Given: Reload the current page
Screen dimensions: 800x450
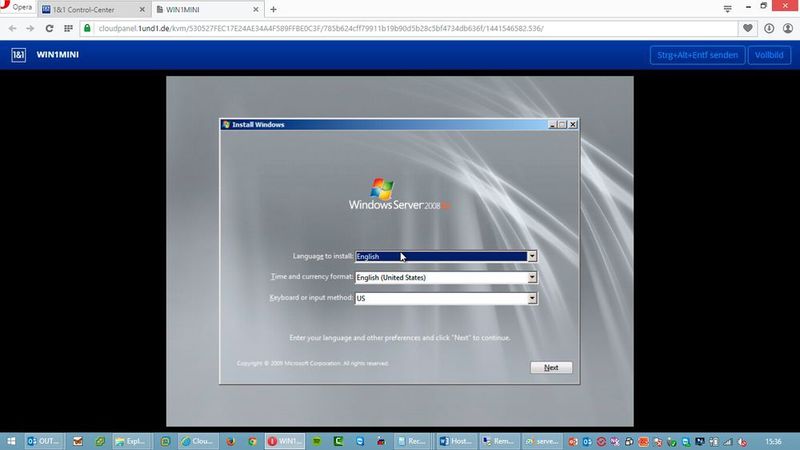Looking at the screenshot, I should click(x=49, y=29).
